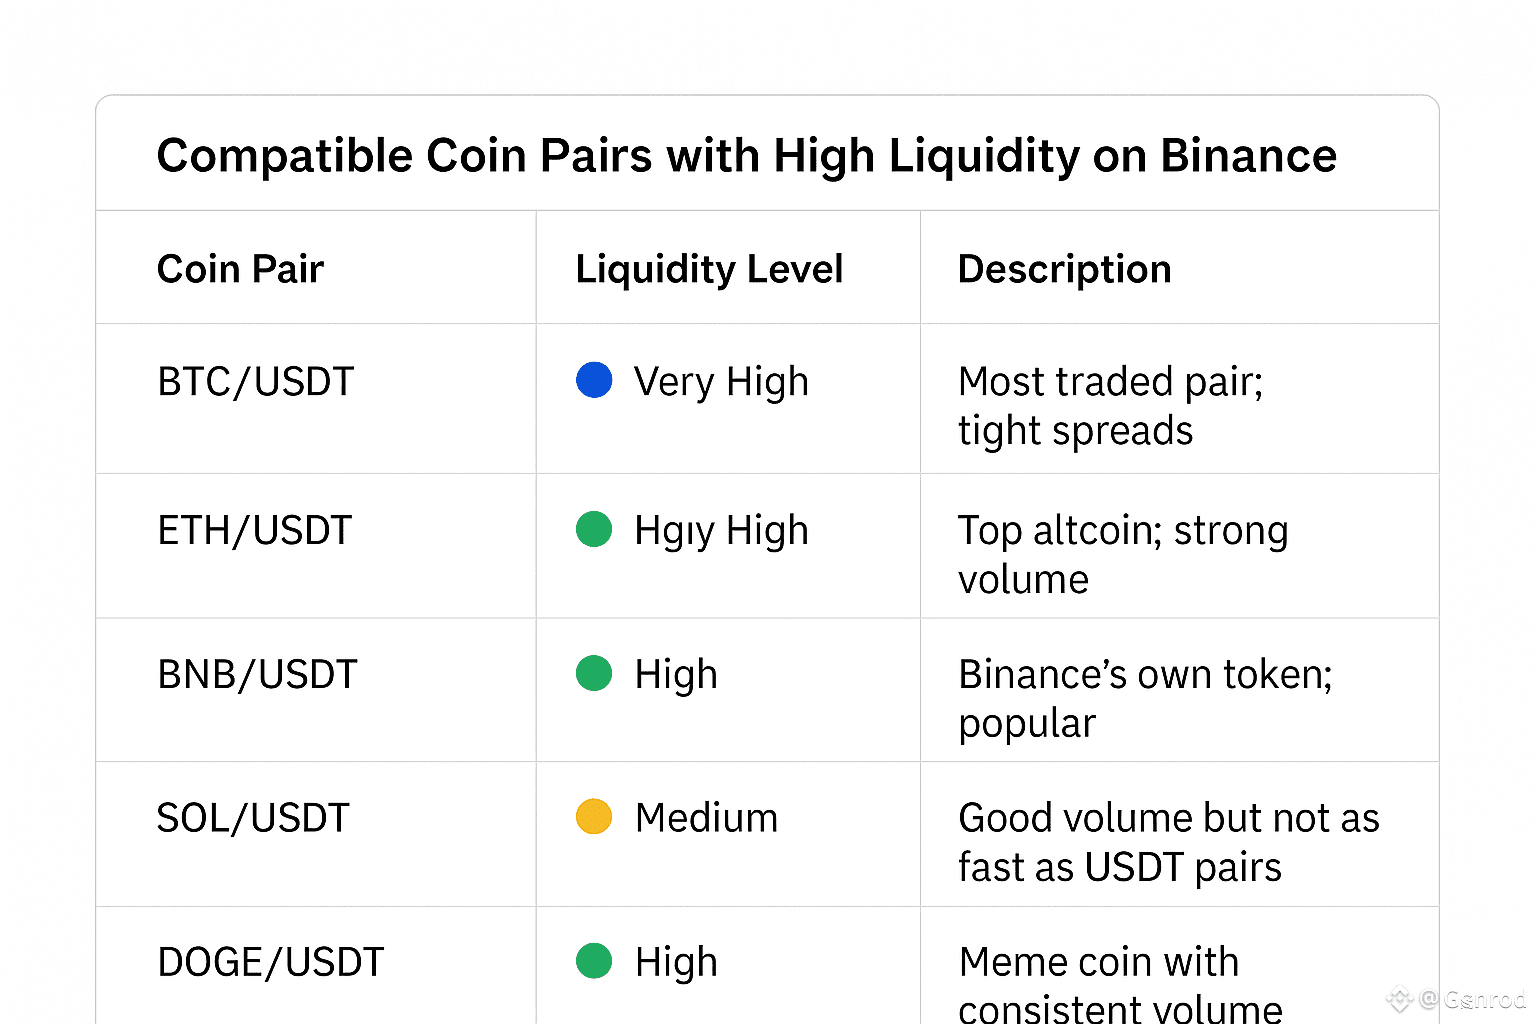Click the watermark logo in bottom corner

(1399, 998)
